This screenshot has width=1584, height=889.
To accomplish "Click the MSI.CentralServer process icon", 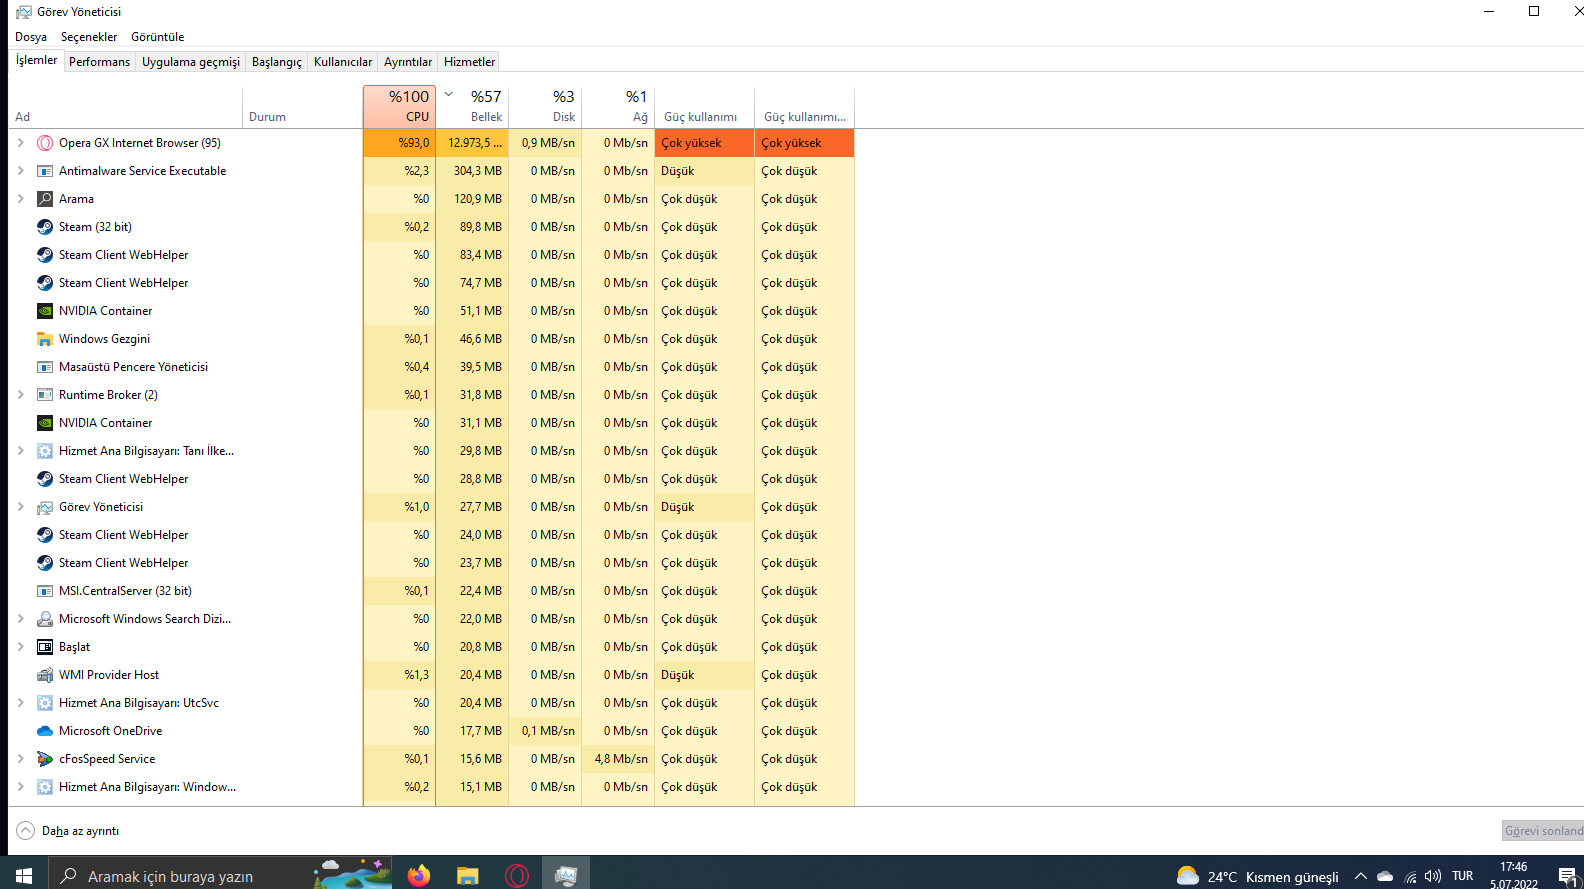I will pos(45,591).
